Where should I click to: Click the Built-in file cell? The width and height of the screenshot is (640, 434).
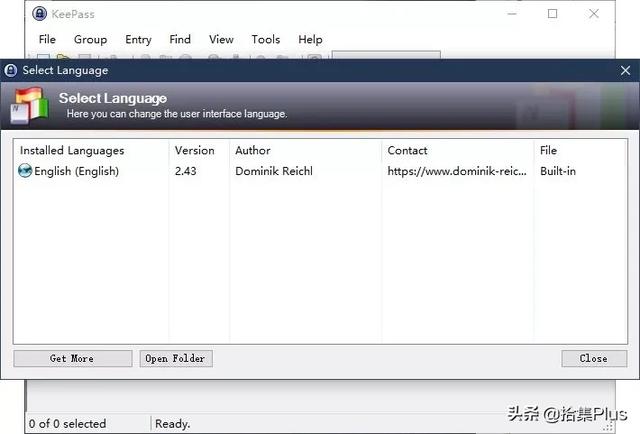point(558,171)
